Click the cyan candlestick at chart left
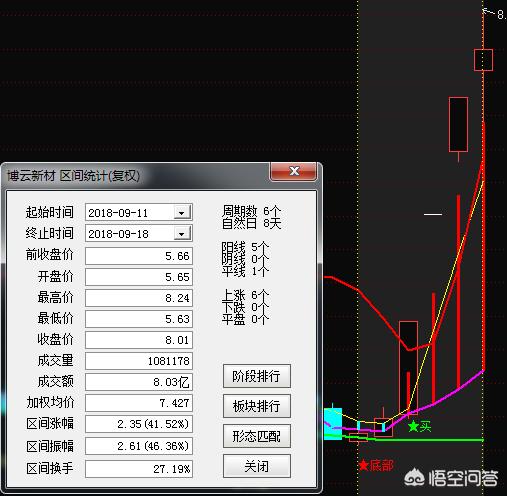 coord(333,423)
